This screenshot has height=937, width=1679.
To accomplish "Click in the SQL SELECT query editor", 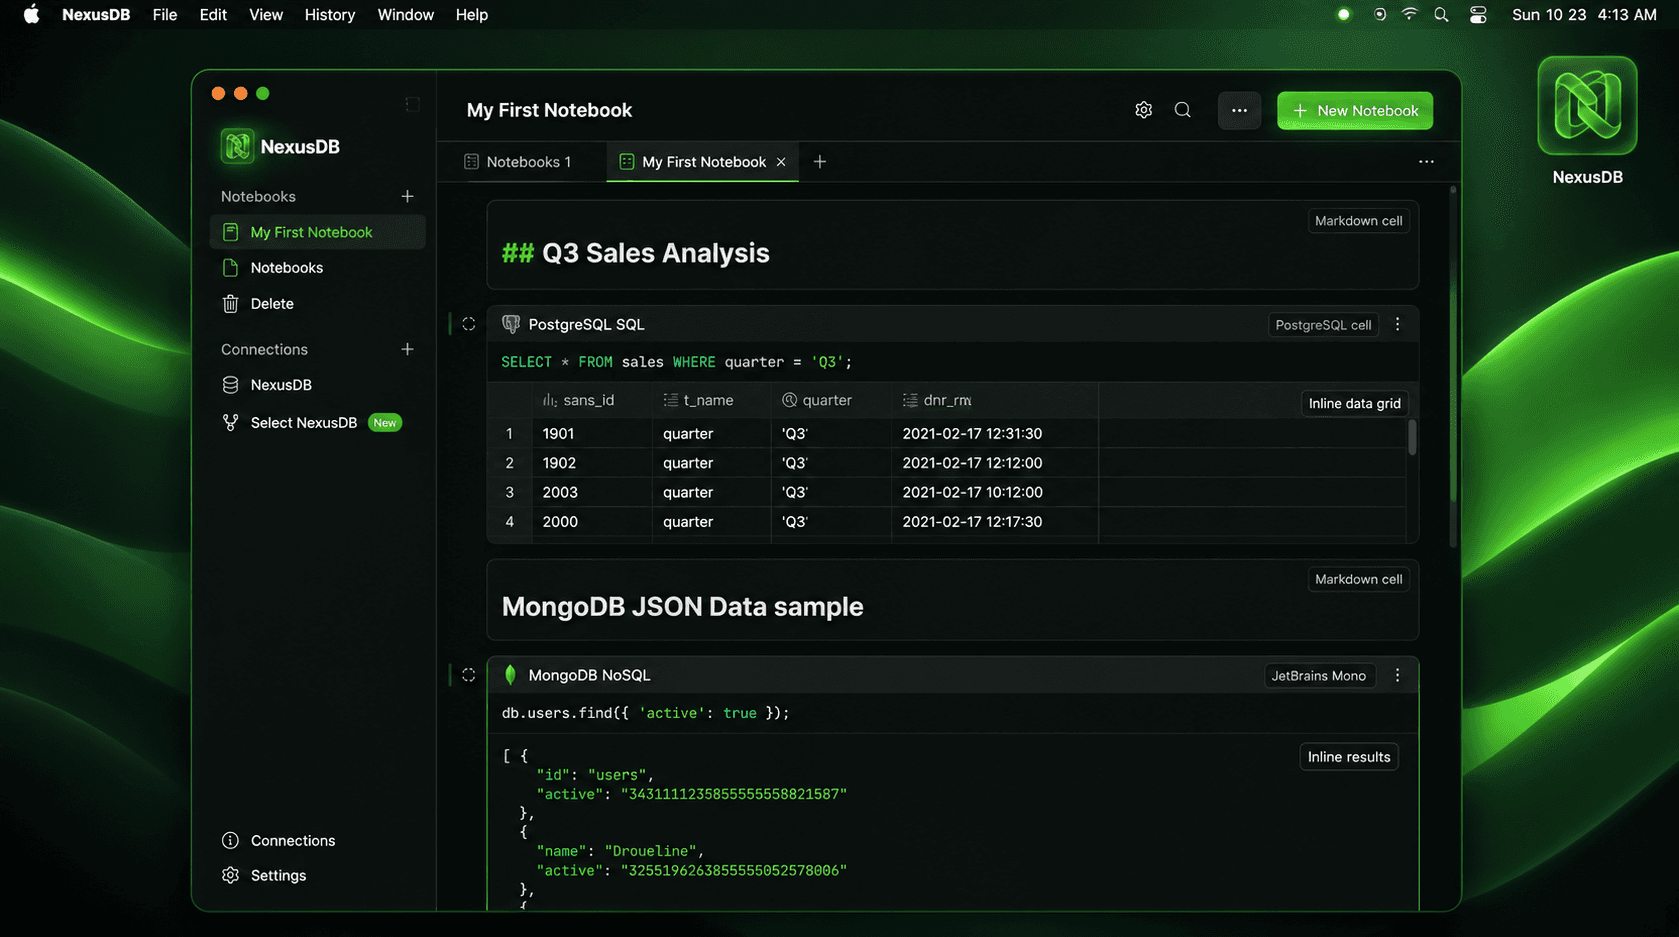I will (x=676, y=362).
